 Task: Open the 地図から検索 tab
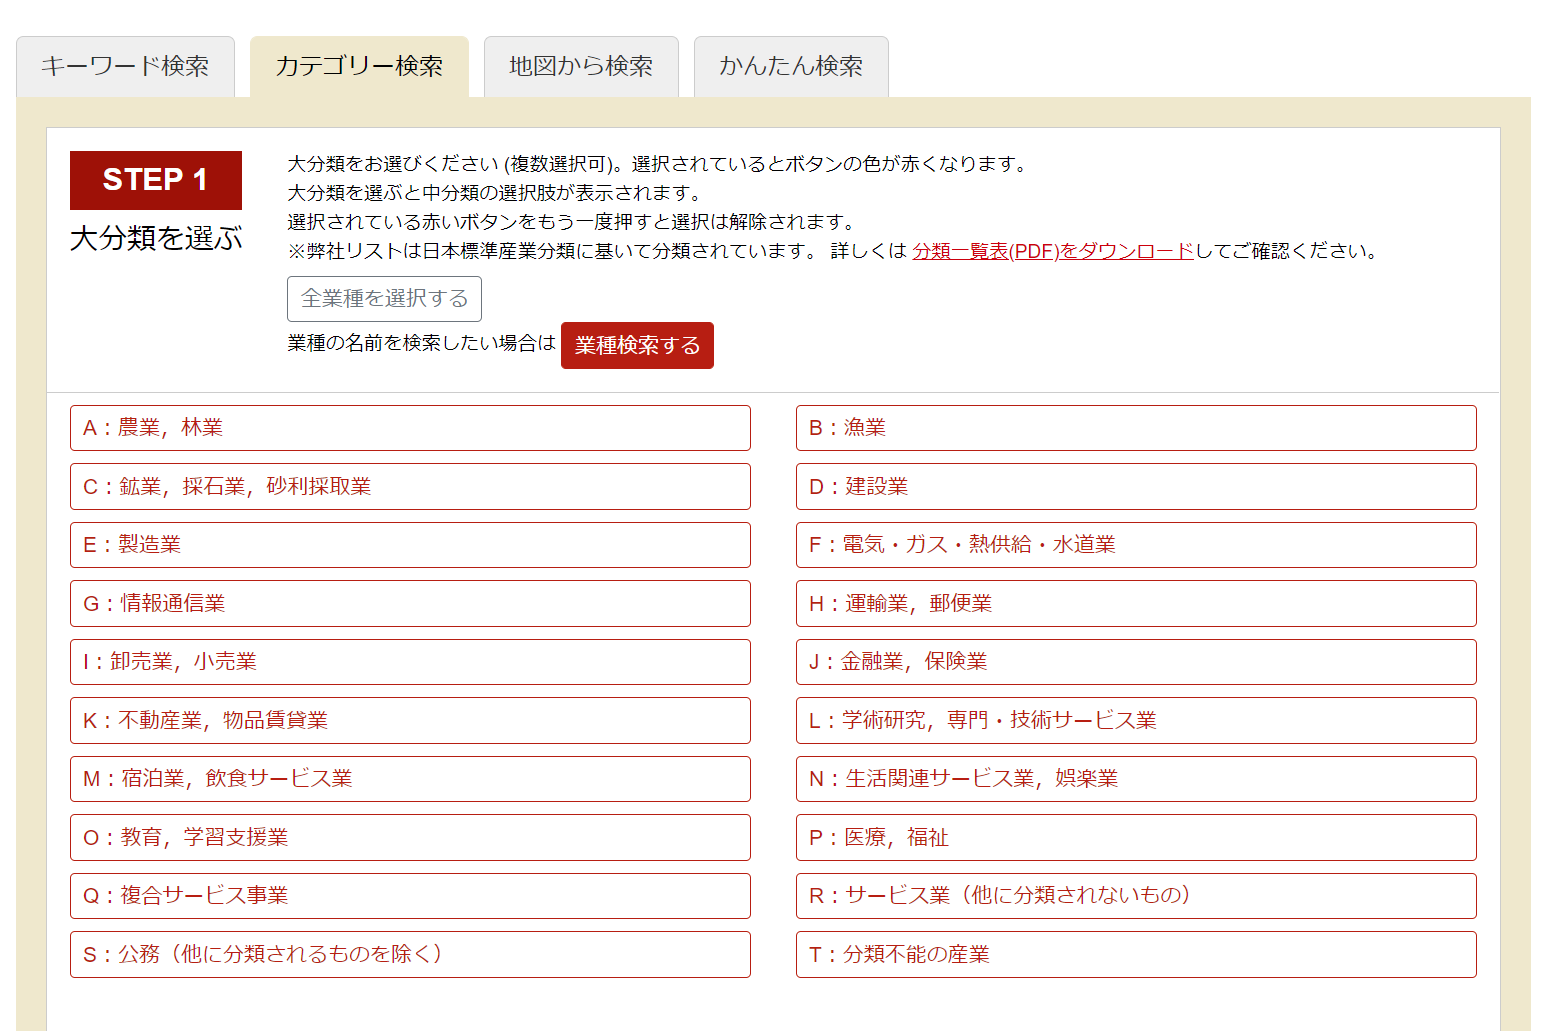[581, 66]
